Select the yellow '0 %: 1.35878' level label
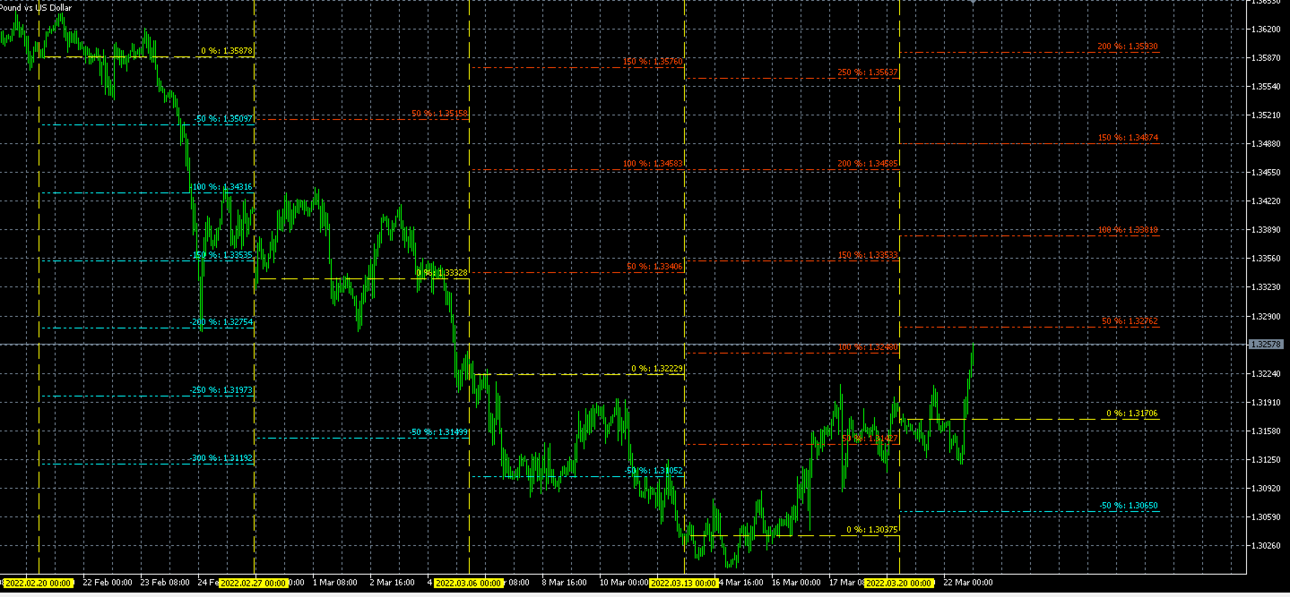1290x597 pixels. pos(227,50)
